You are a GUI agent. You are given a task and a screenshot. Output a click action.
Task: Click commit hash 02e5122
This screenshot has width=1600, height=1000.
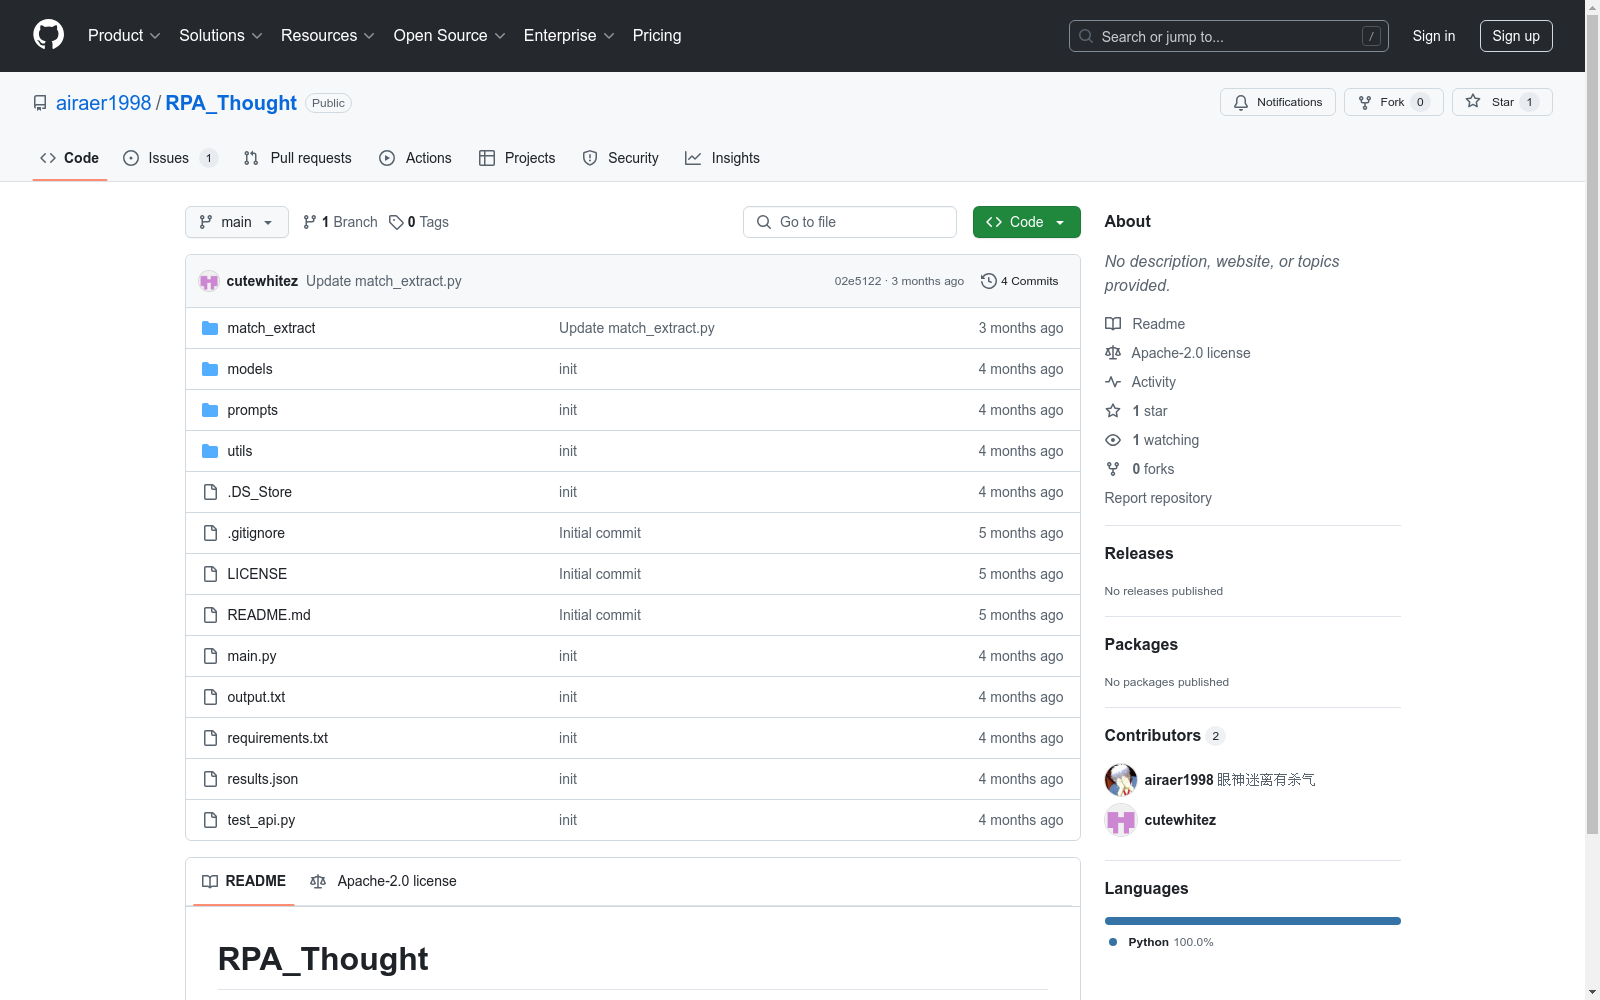click(858, 281)
